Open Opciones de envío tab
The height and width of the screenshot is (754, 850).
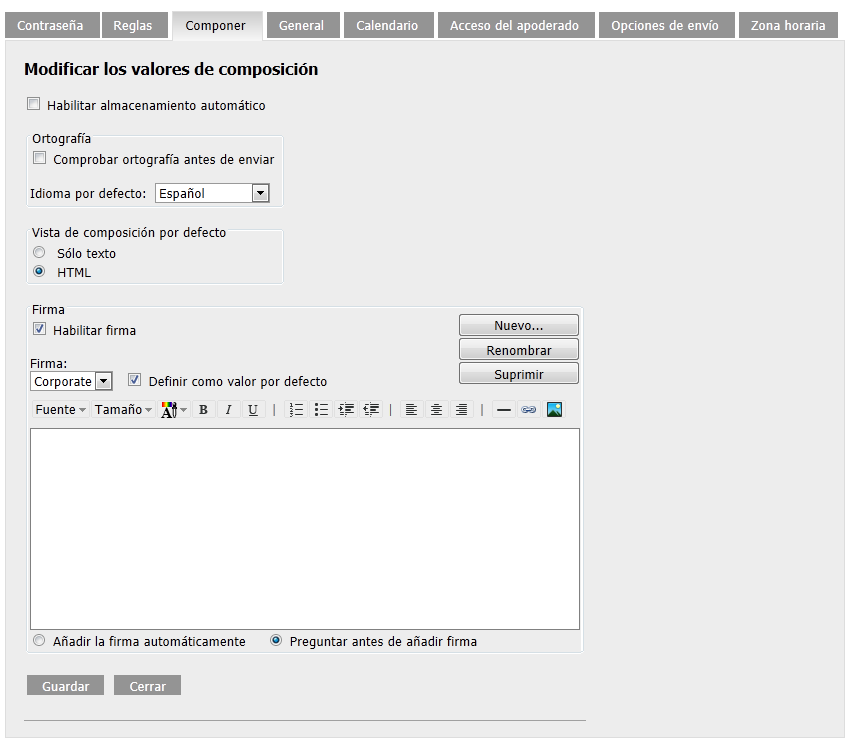667,25
